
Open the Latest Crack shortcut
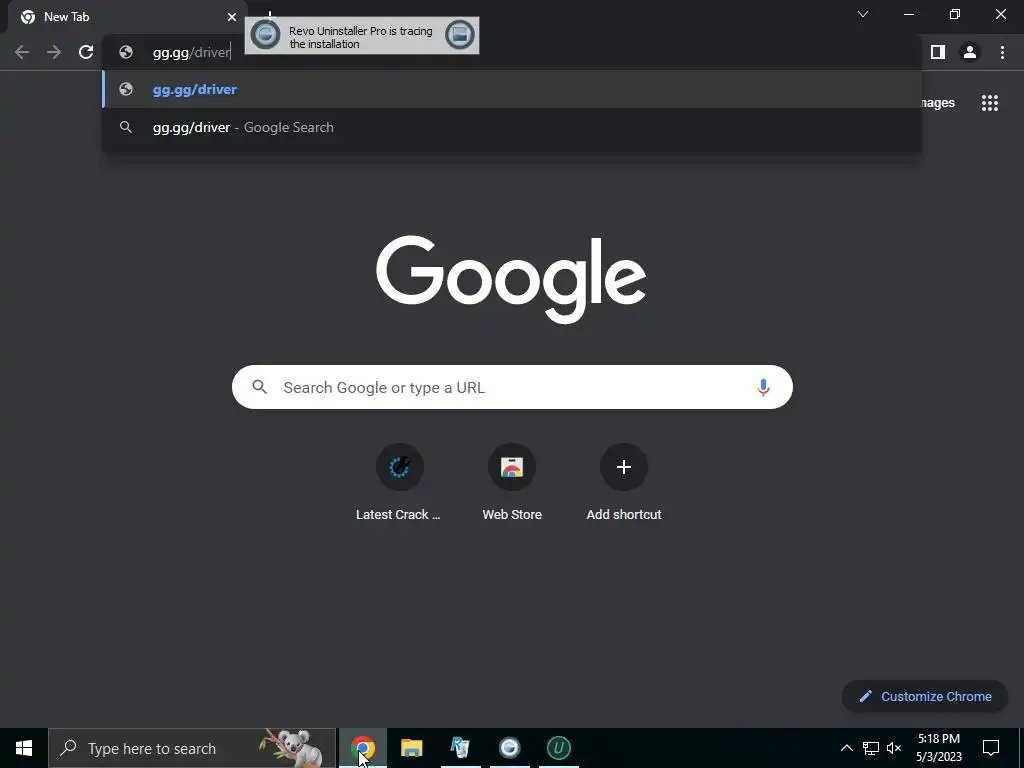tap(399, 483)
